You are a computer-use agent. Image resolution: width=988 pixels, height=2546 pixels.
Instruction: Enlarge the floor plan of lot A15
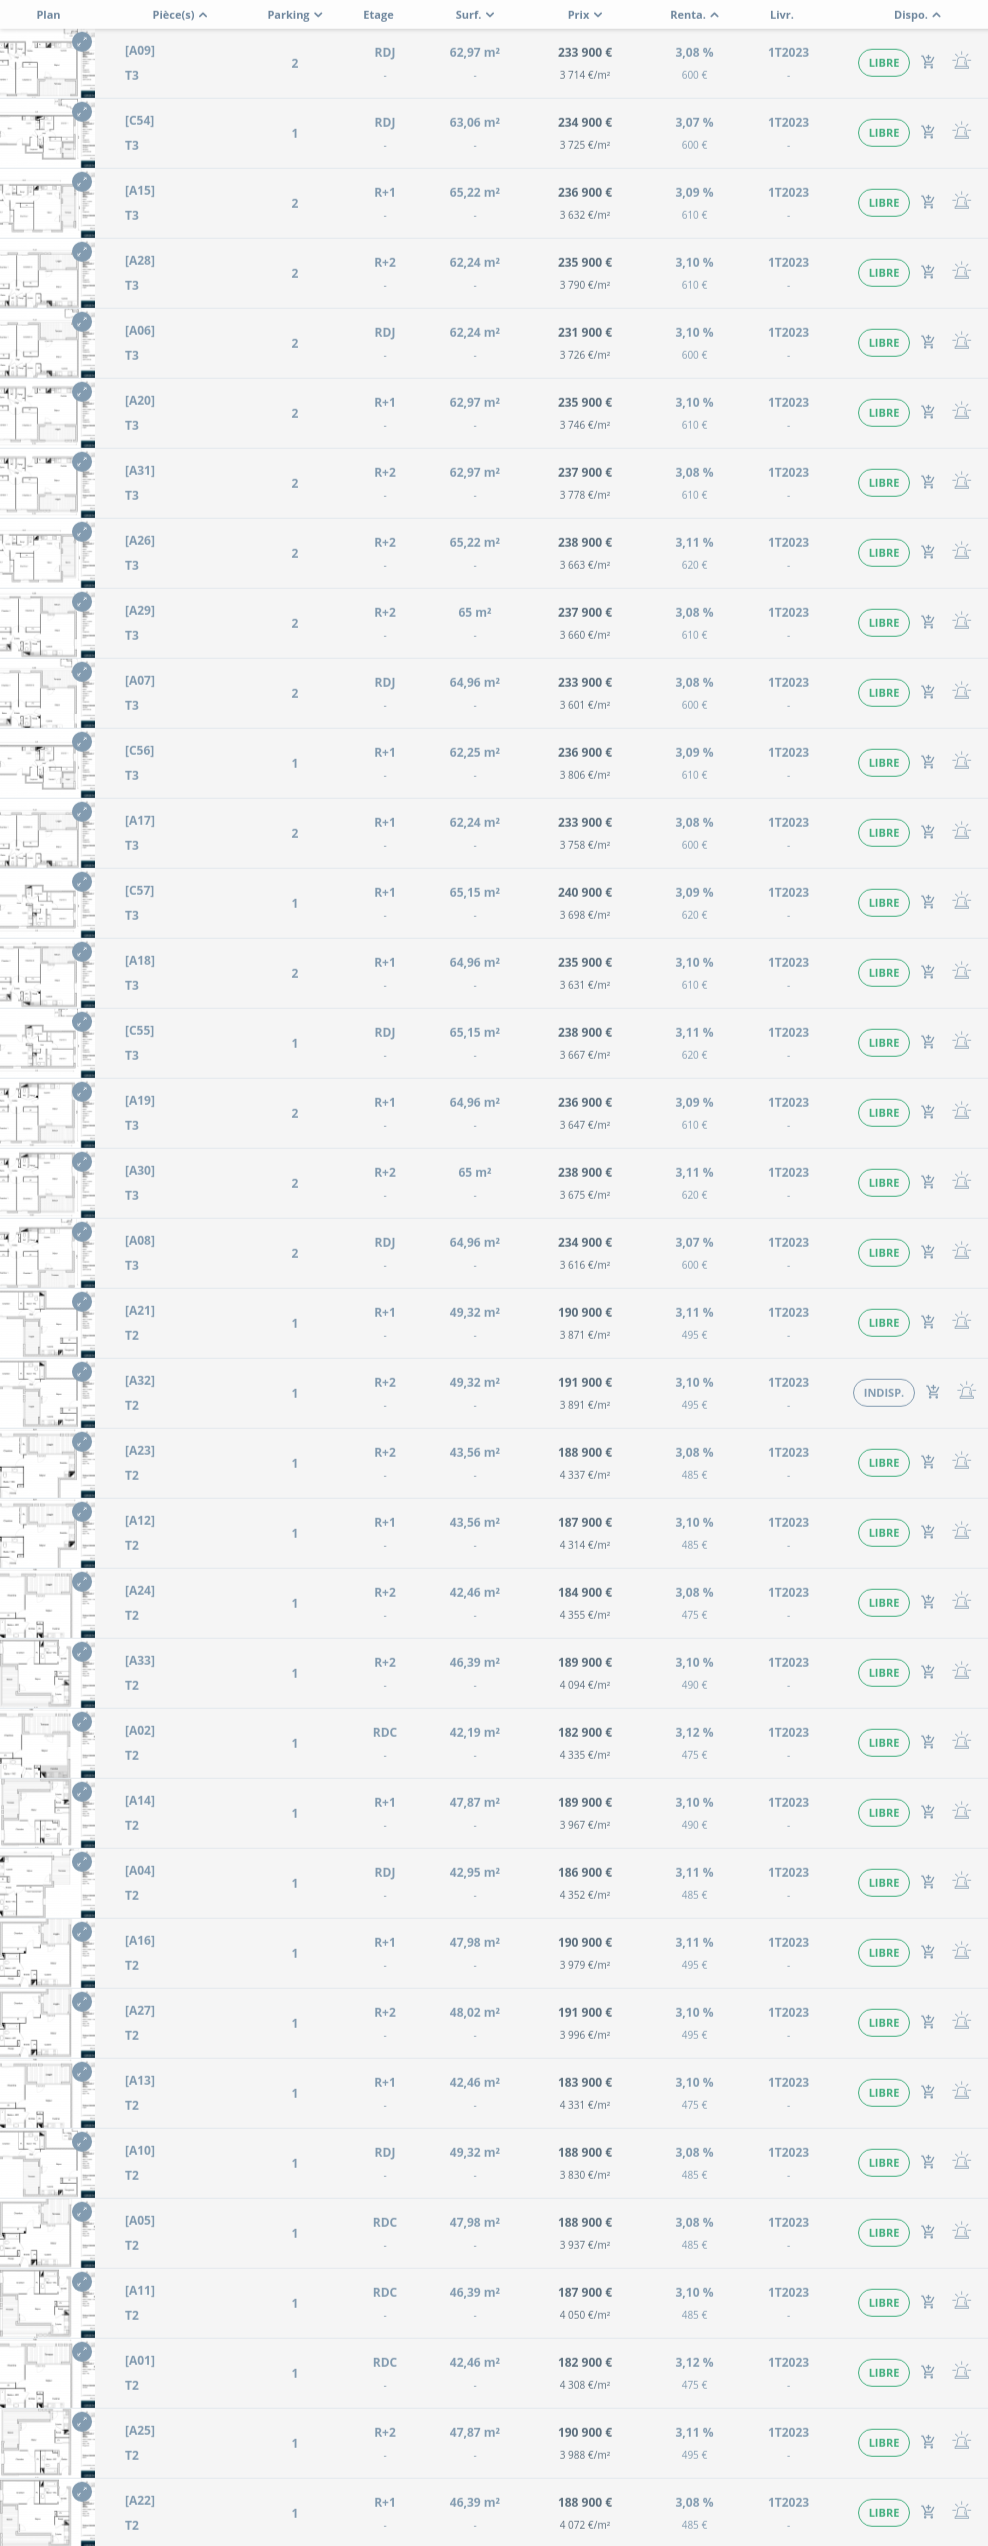click(x=82, y=182)
